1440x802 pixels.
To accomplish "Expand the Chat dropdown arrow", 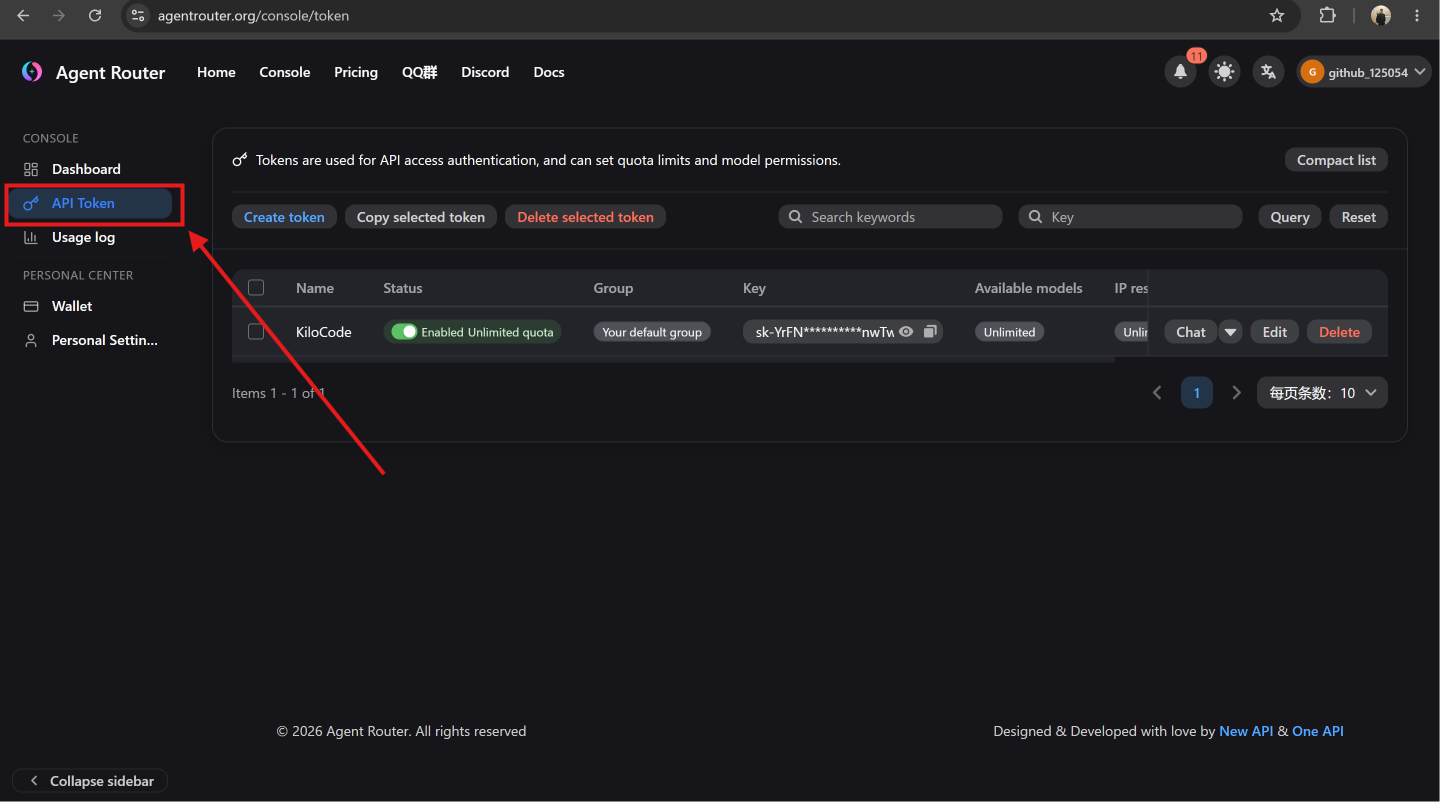I will (x=1231, y=332).
